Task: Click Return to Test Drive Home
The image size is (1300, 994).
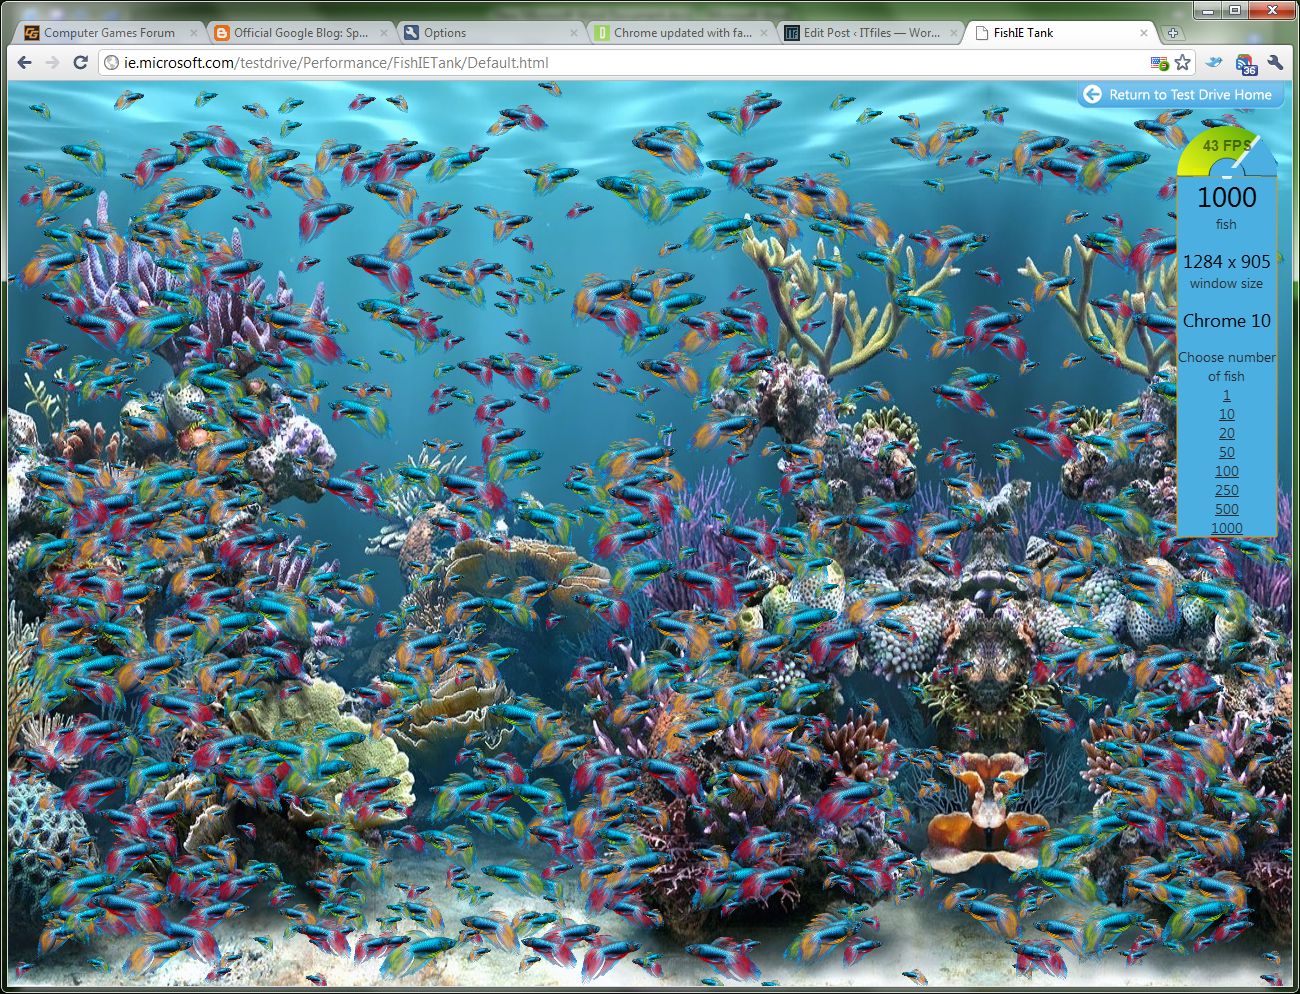Action: click(1178, 95)
